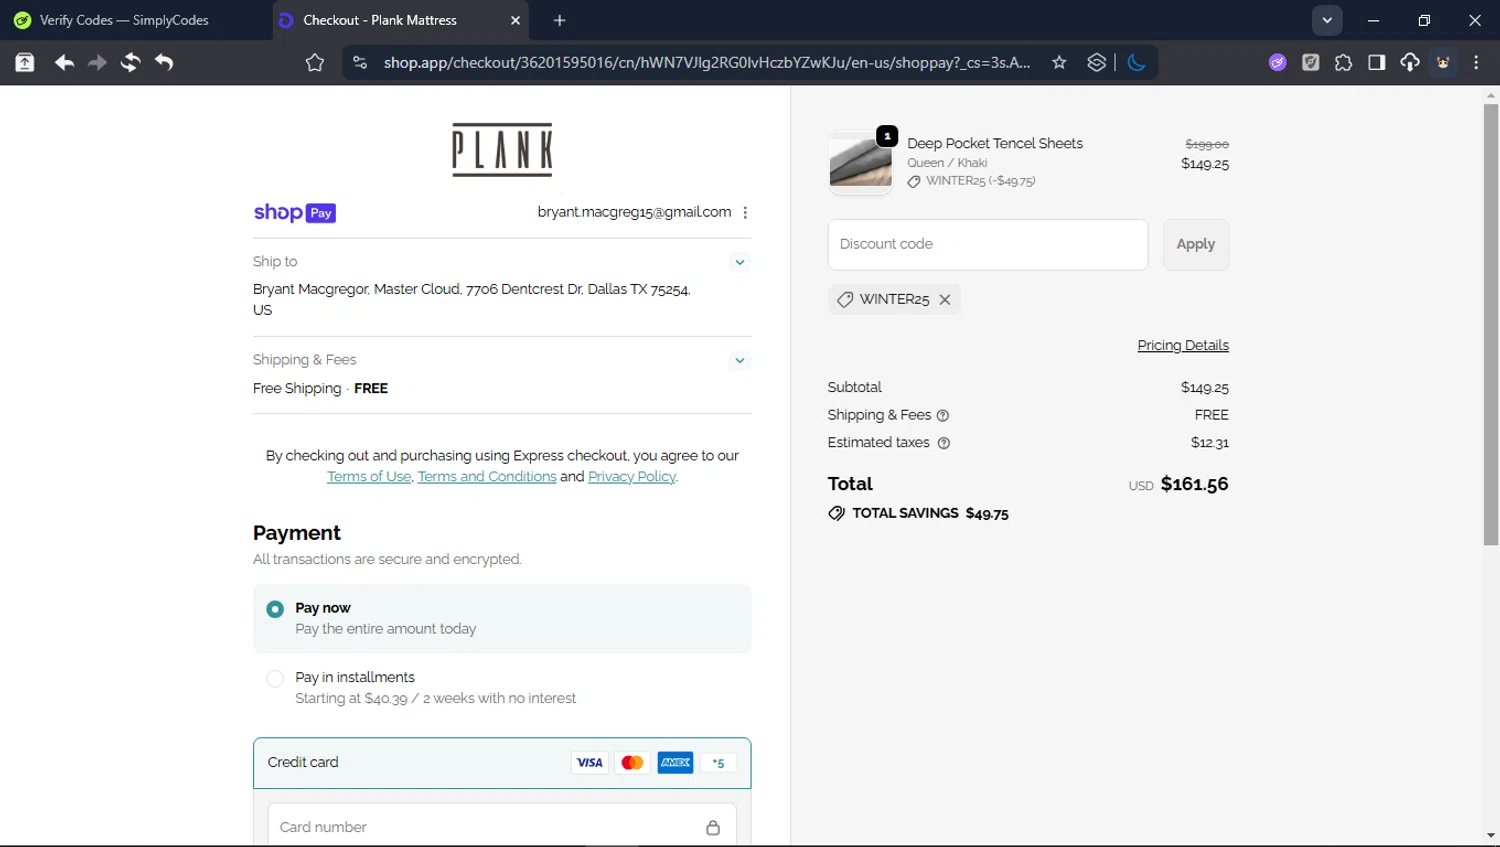Click the cloud upload icon in the toolbar

pos(1409,62)
